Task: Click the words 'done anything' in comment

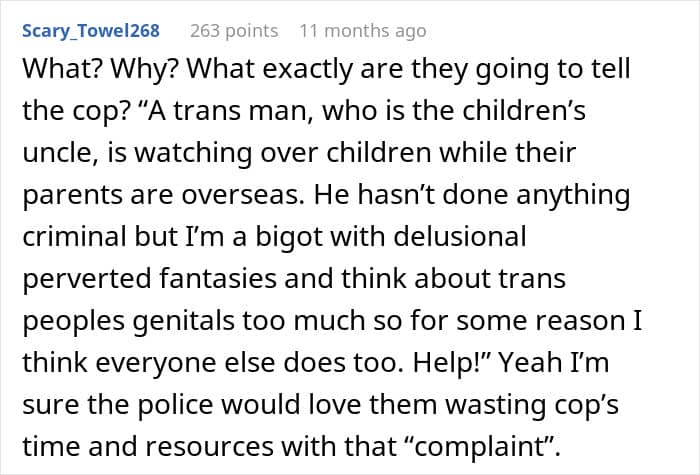Action: (536, 195)
